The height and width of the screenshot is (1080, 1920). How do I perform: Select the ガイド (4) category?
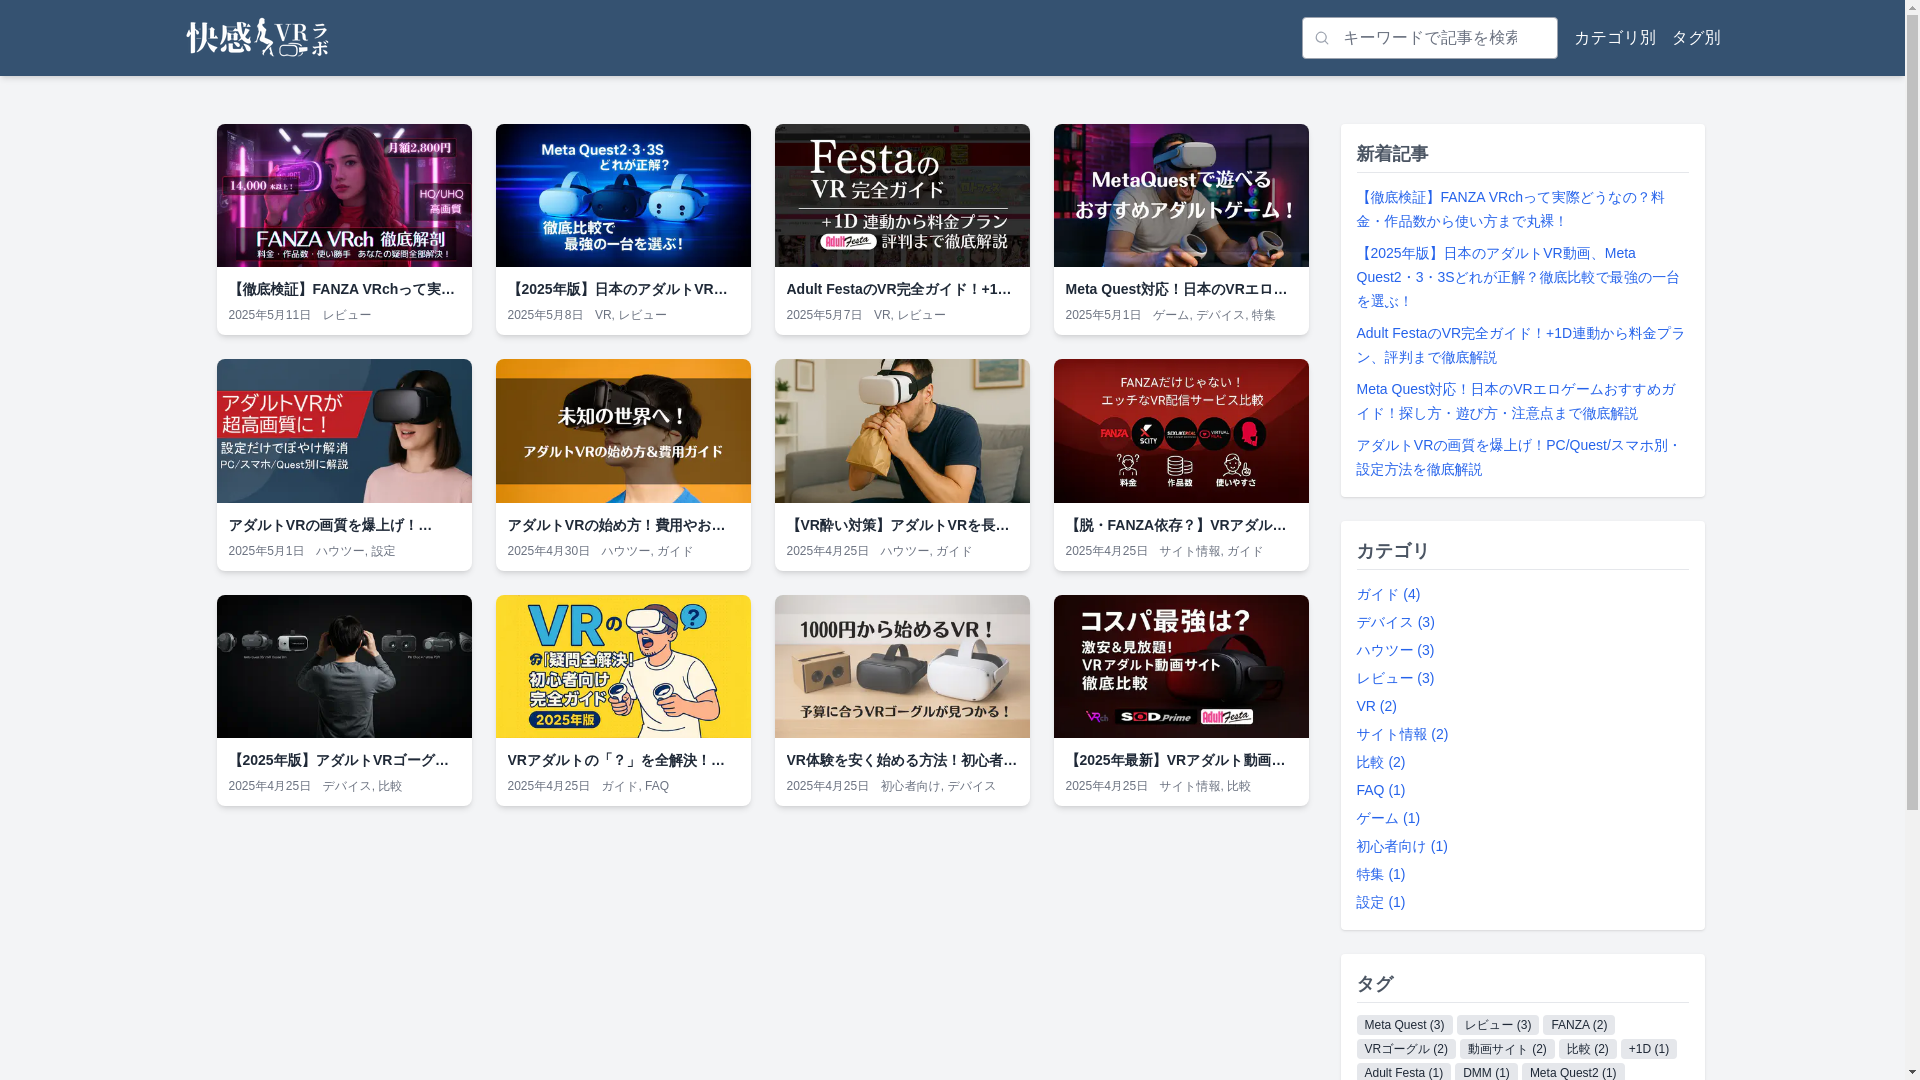[x=1388, y=594]
